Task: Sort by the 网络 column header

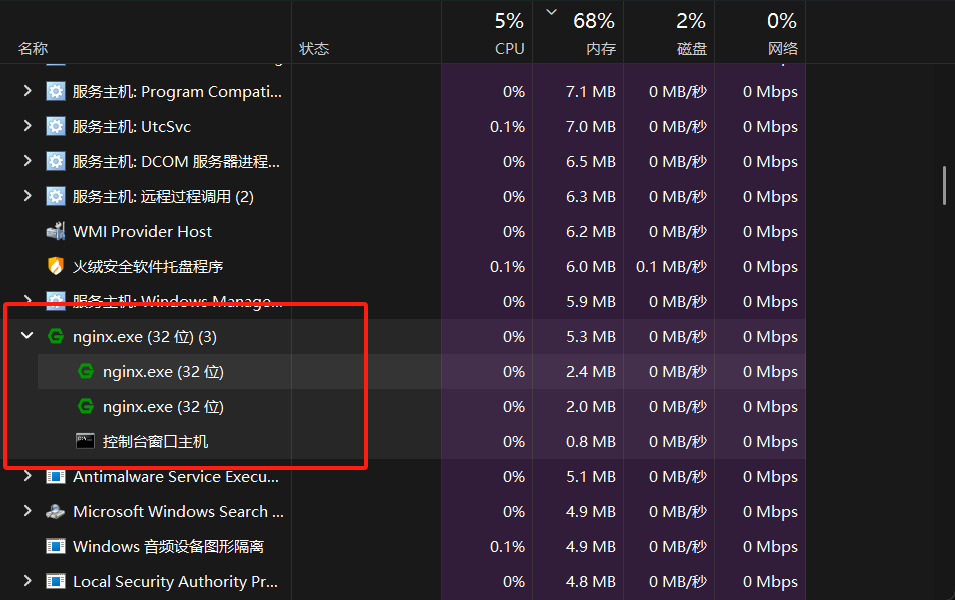Action: 783,49
